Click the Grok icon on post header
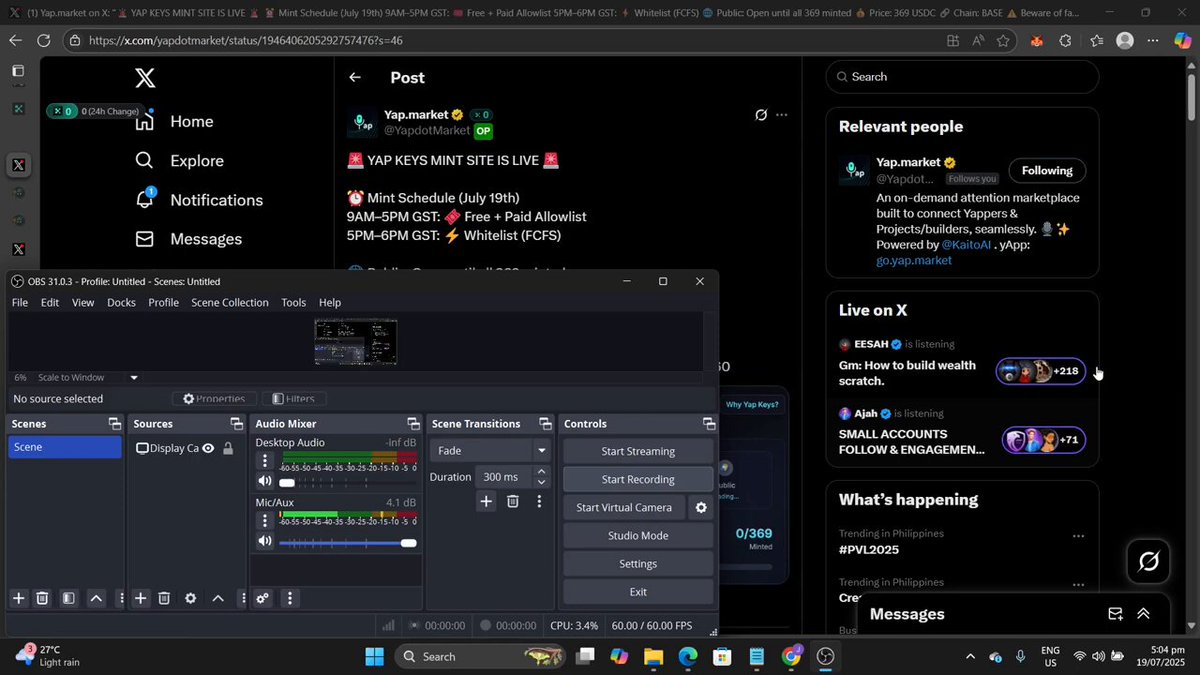1200x675 pixels. [x=761, y=115]
